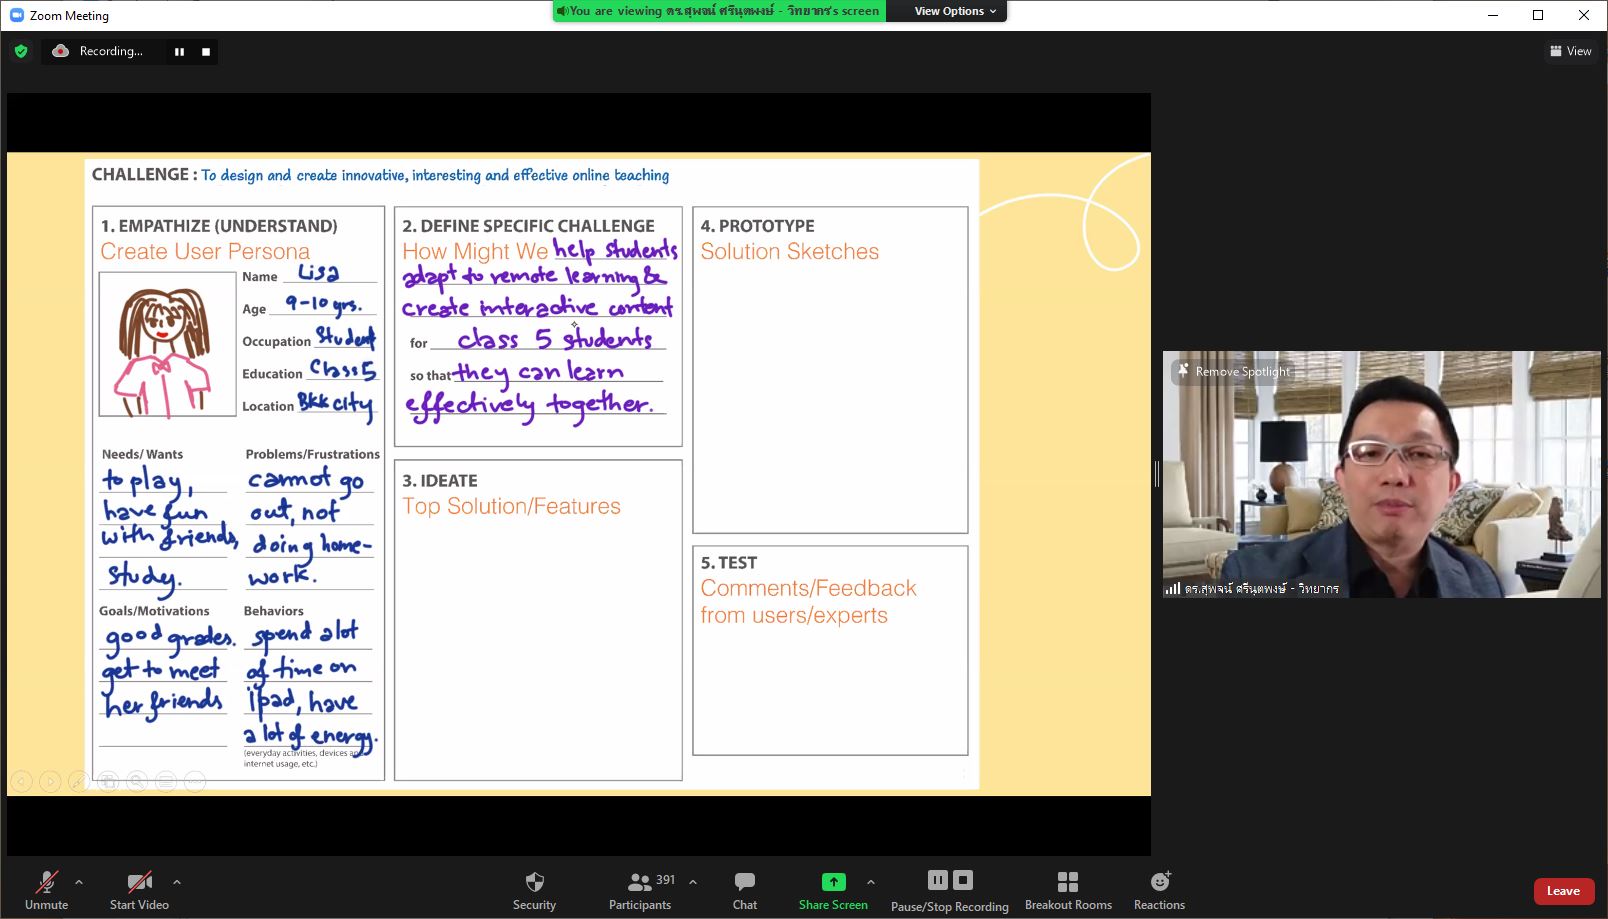Pause recording in bottom toolbar
The height and width of the screenshot is (919, 1608).
coord(937,880)
